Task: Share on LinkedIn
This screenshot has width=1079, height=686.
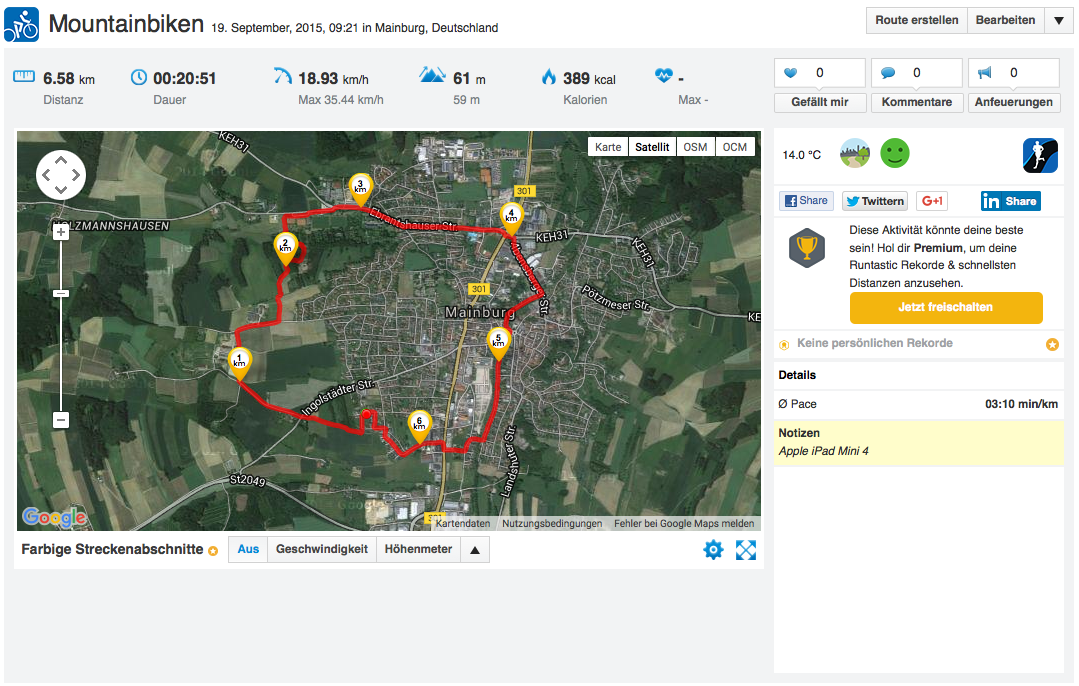Action: [1011, 201]
